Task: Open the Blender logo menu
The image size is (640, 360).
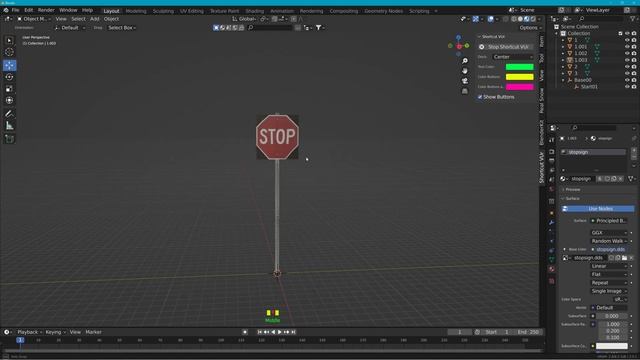Action: tap(6, 10)
